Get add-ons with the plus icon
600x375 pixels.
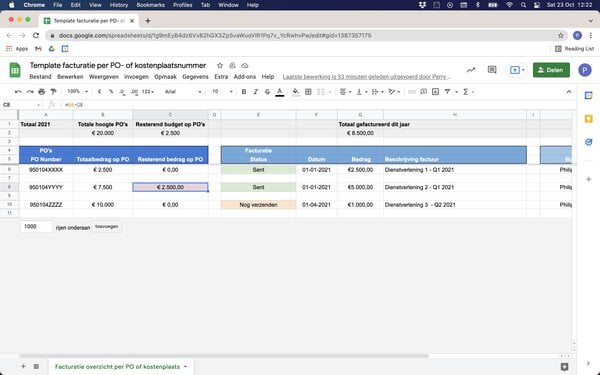pos(589,179)
